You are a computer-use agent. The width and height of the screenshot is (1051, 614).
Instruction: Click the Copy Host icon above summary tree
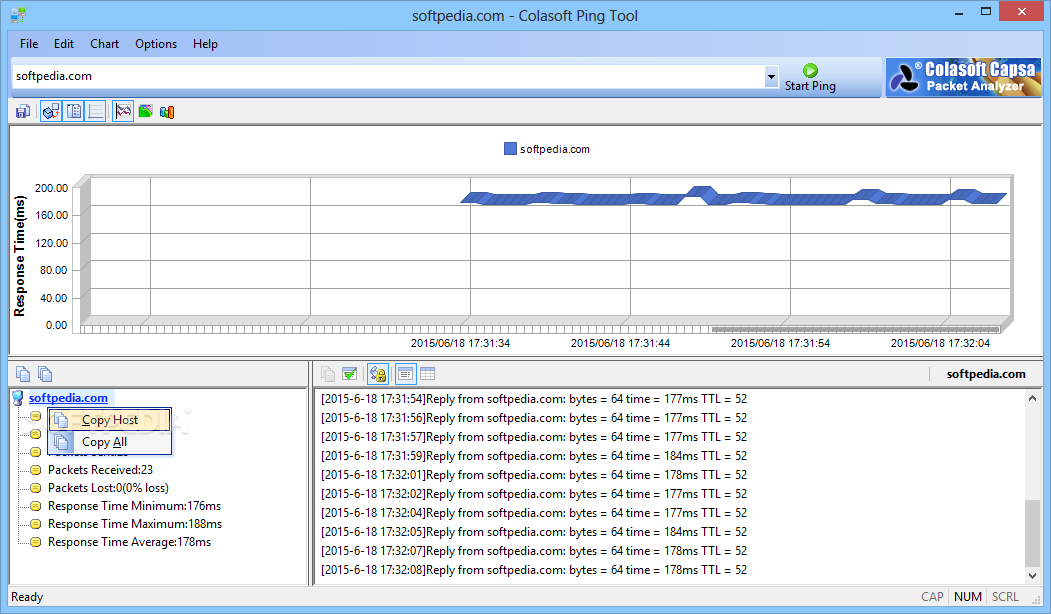(x=23, y=373)
